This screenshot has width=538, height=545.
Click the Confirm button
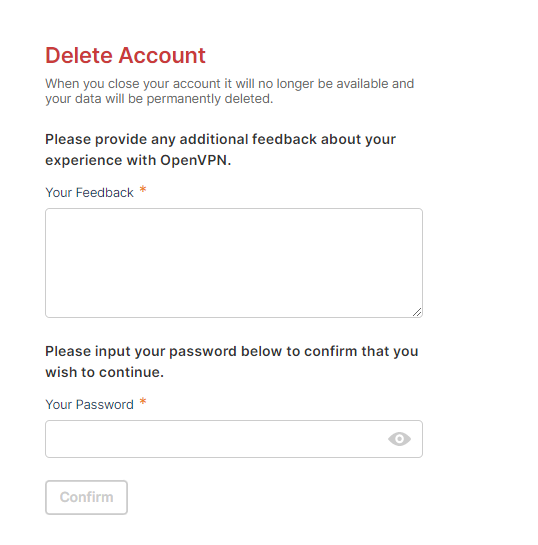click(87, 497)
